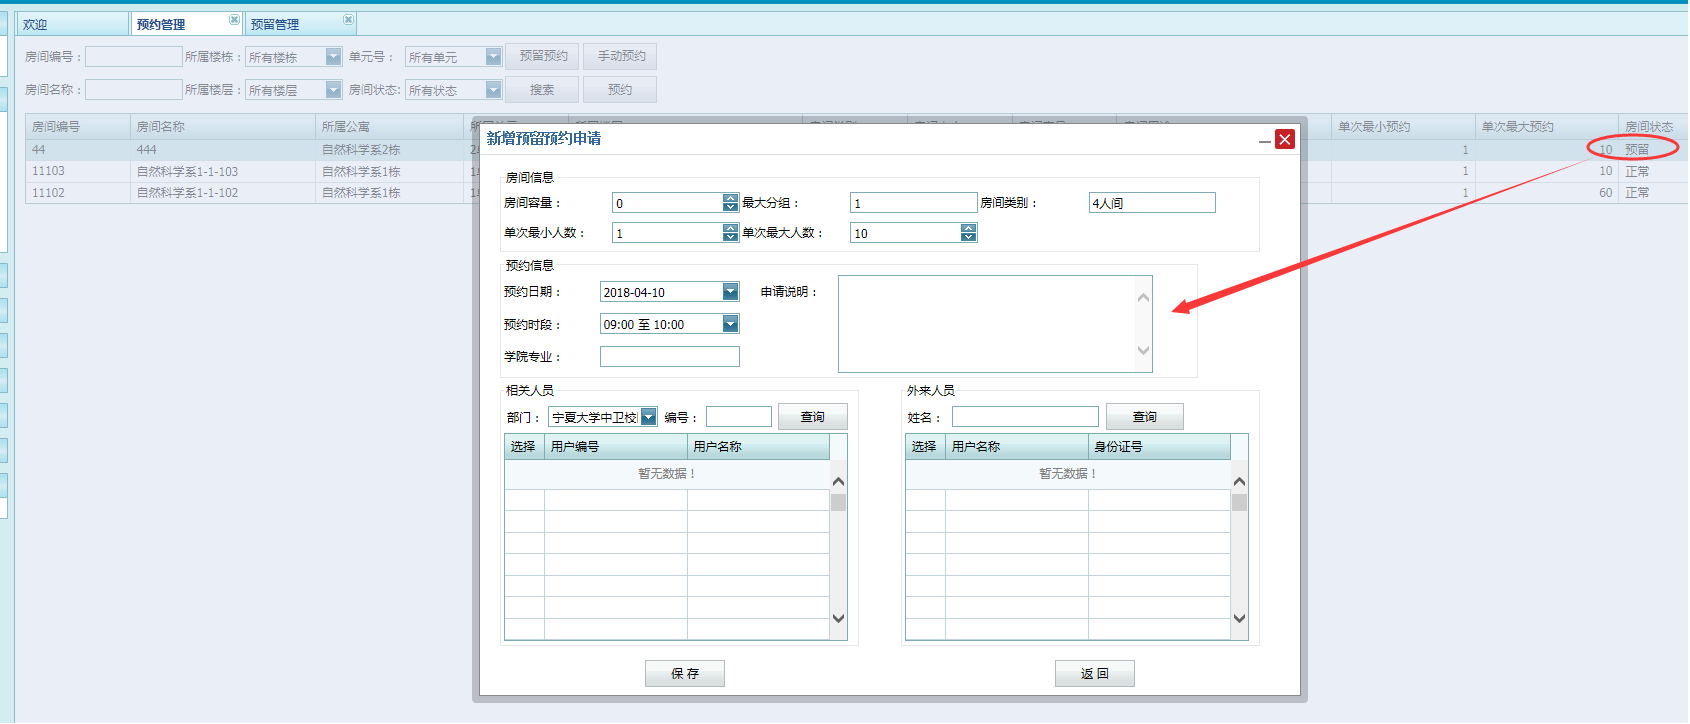Click 身份证号 column header
This screenshot has height=724, width=1690.
click(x=1159, y=447)
